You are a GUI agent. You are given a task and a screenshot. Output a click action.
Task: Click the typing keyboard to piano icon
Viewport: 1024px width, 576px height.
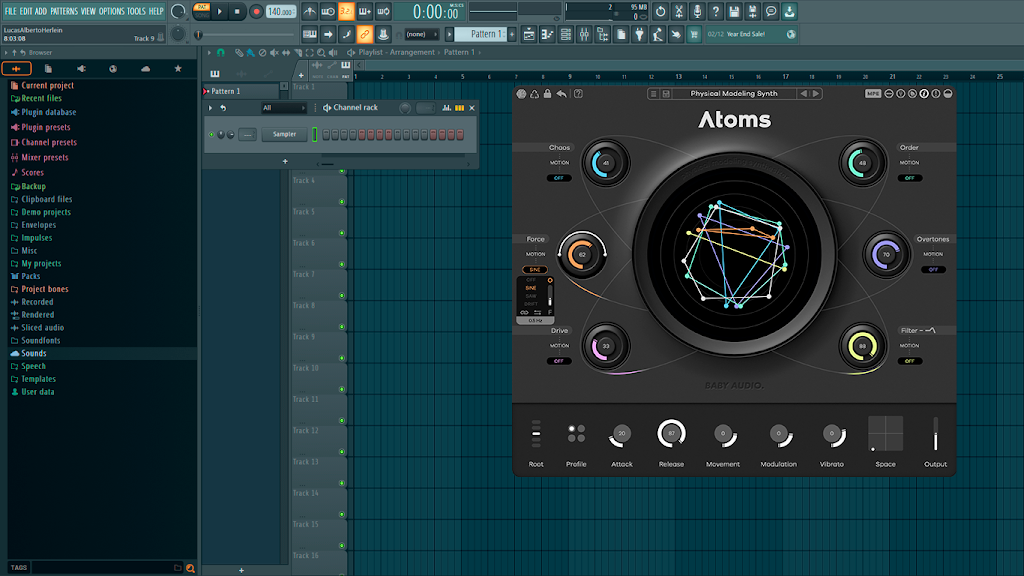pos(310,34)
